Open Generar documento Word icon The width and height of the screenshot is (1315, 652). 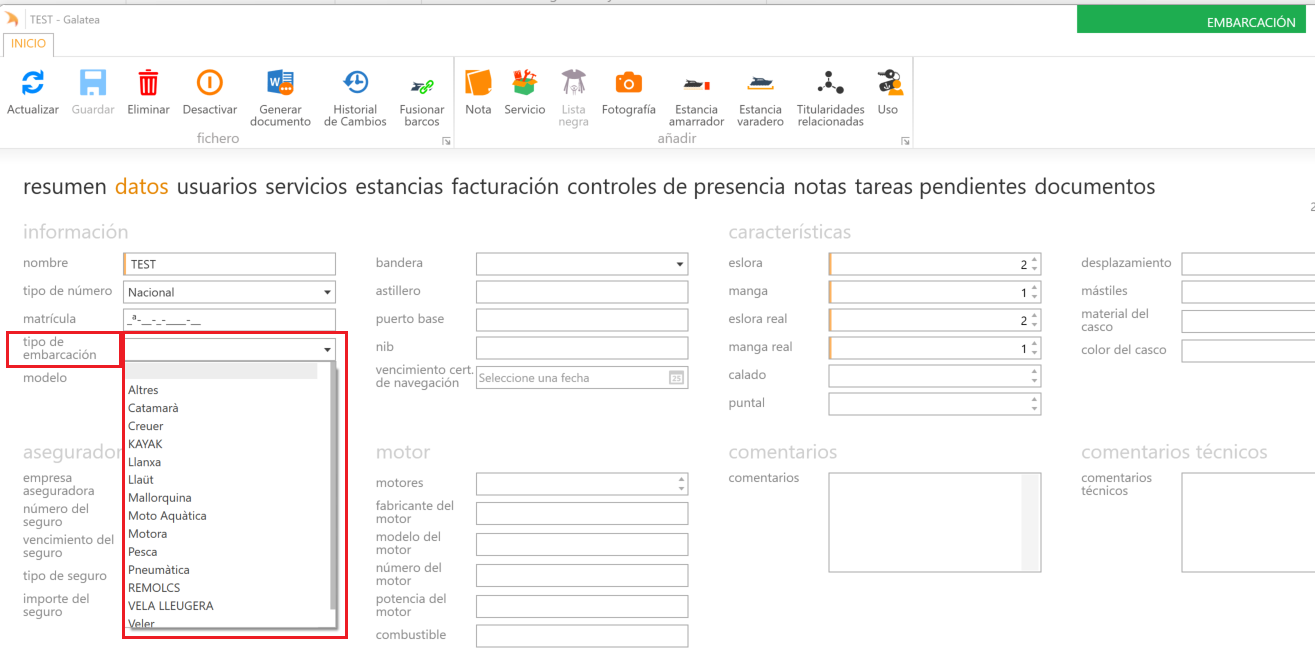(280, 83)
